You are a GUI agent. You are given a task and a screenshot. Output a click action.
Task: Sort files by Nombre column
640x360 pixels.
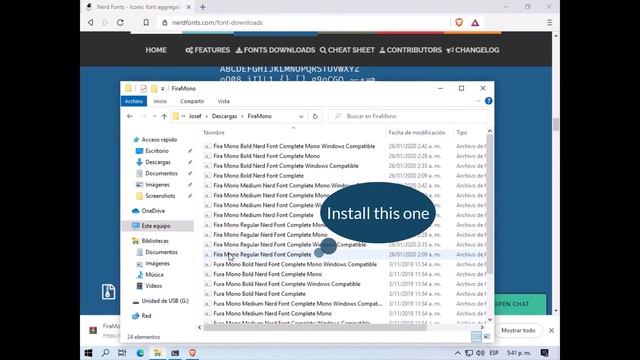214,133
